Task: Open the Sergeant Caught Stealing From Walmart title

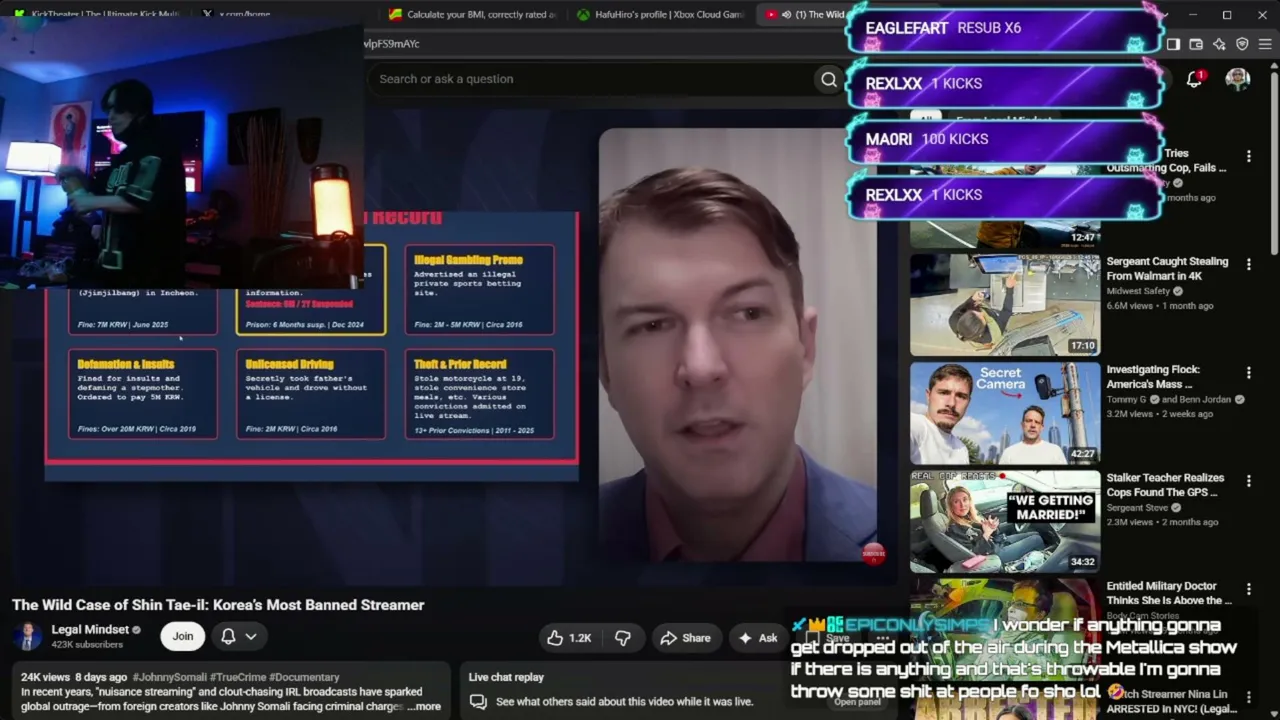Action: tap(1167, 269)
